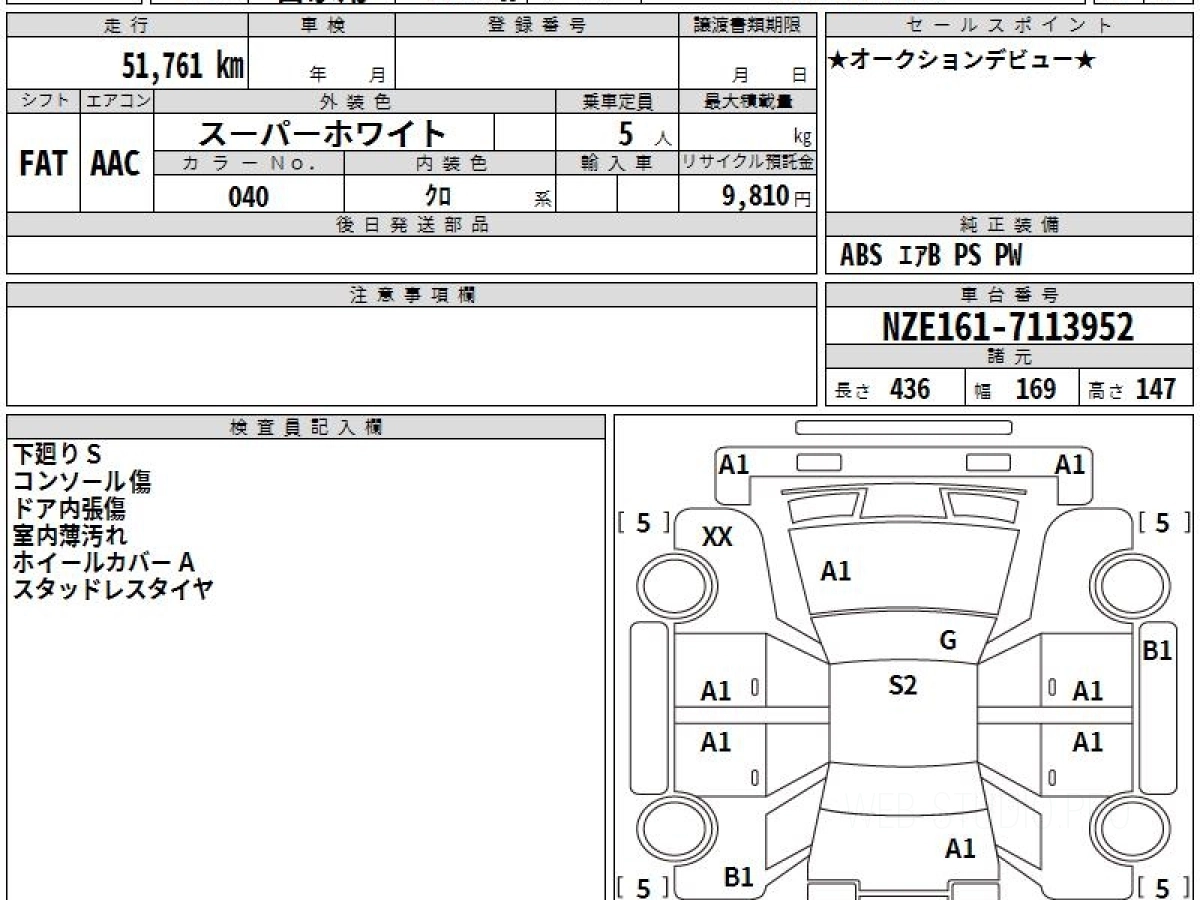Viewport: 1200px width, 900px height.
Task: Click the 譲渡書類期限 header cell
Action: 747,26
